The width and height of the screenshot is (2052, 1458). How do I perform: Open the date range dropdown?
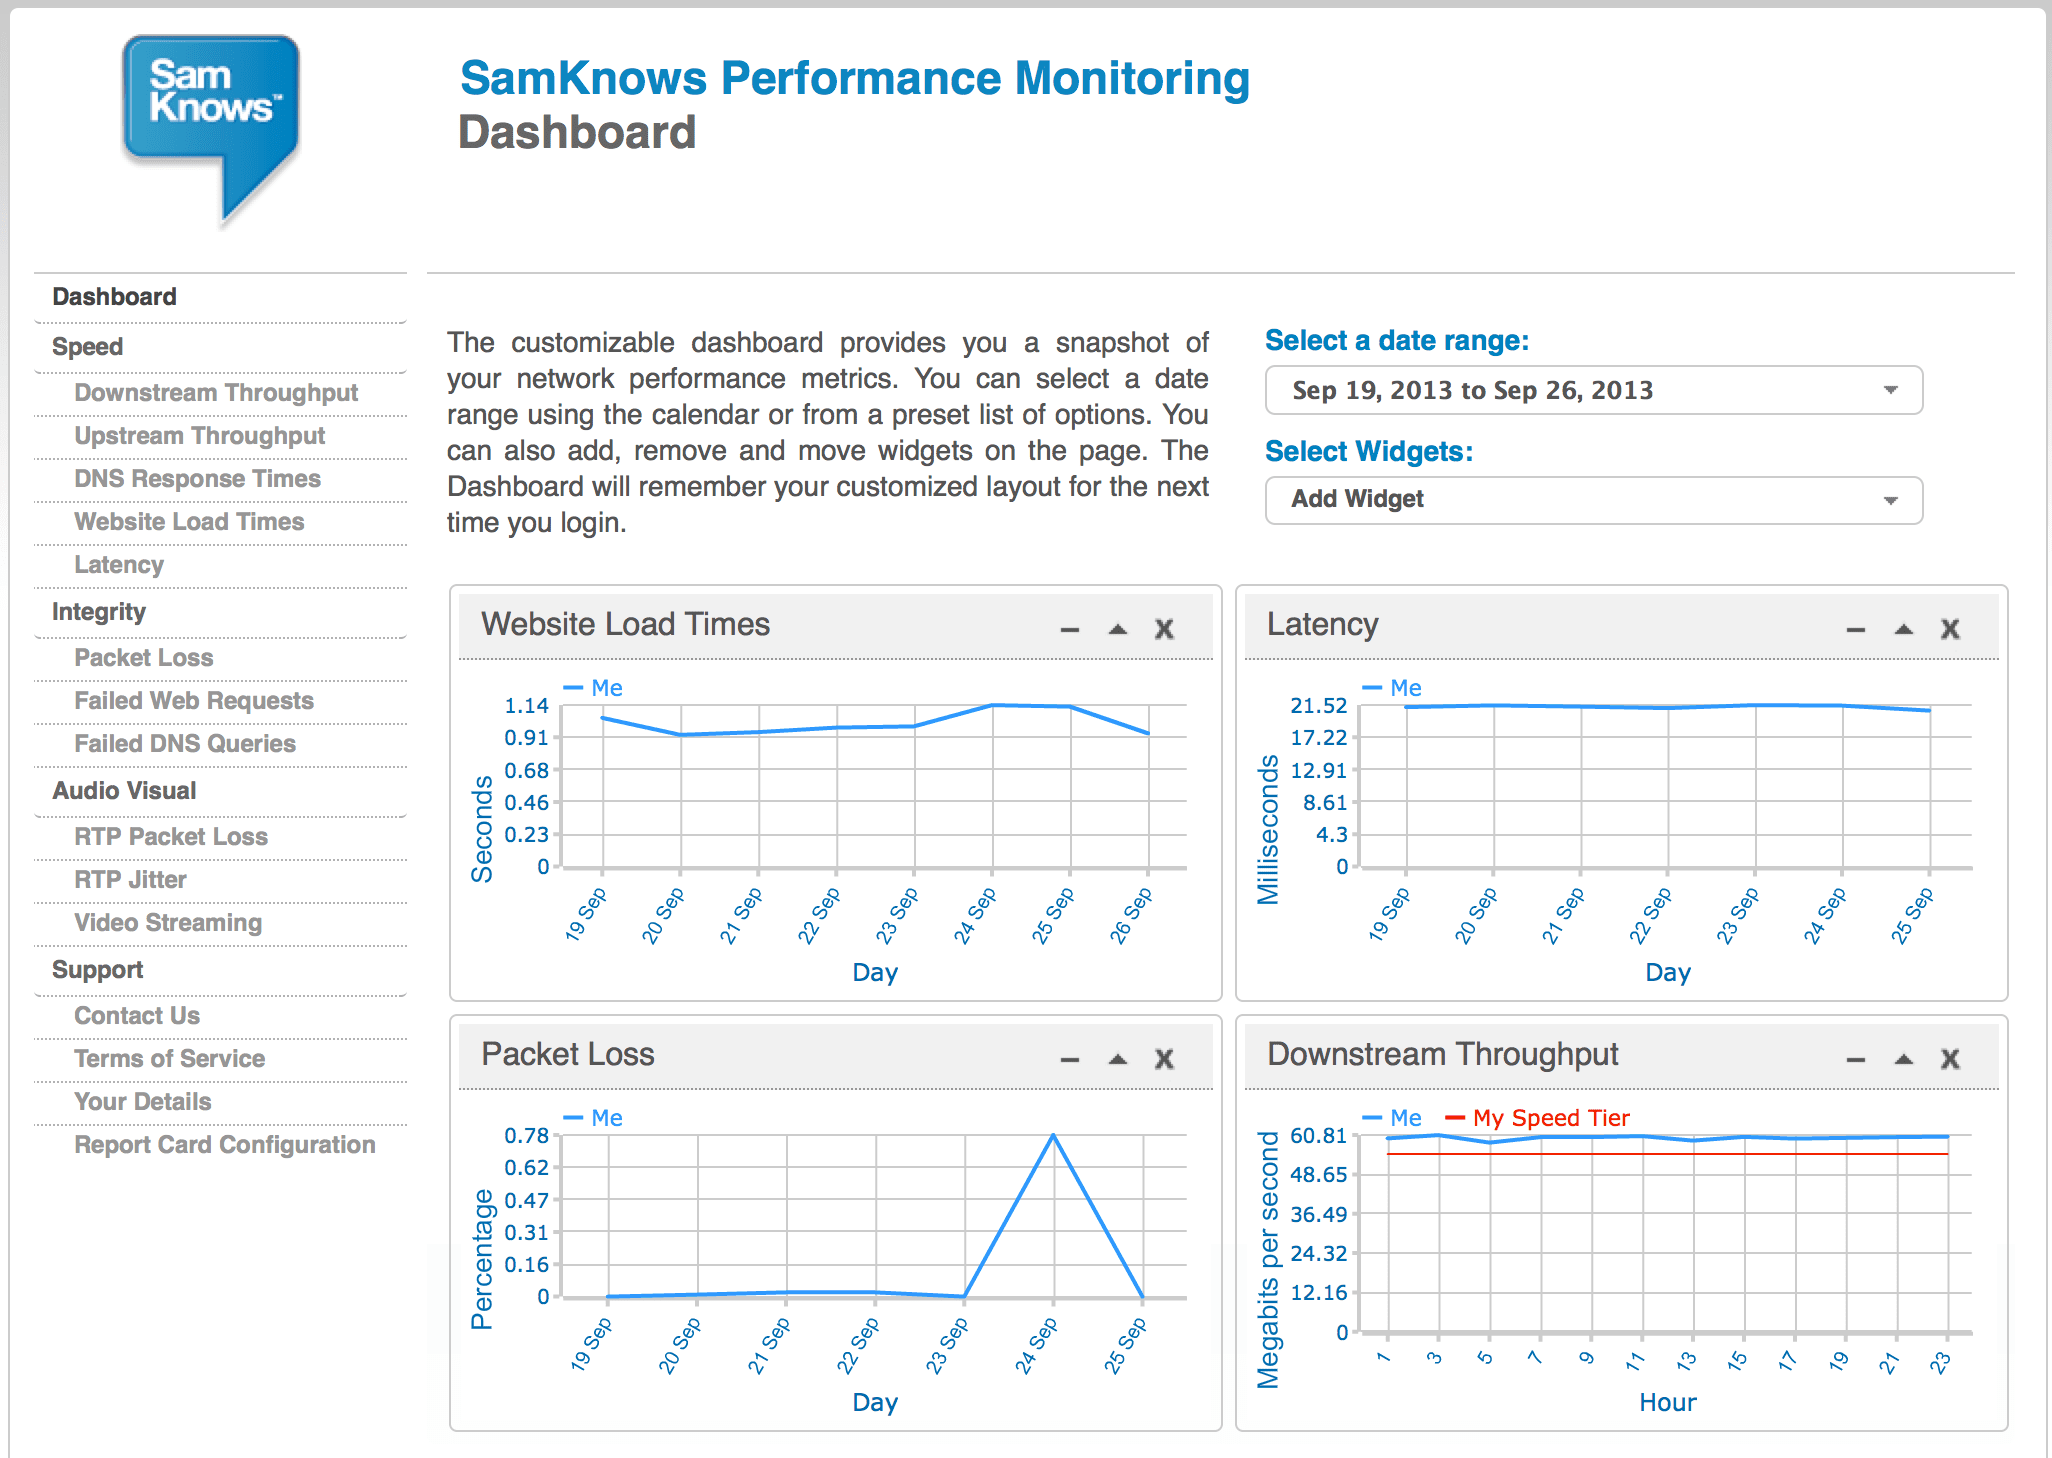[1594, 390]
